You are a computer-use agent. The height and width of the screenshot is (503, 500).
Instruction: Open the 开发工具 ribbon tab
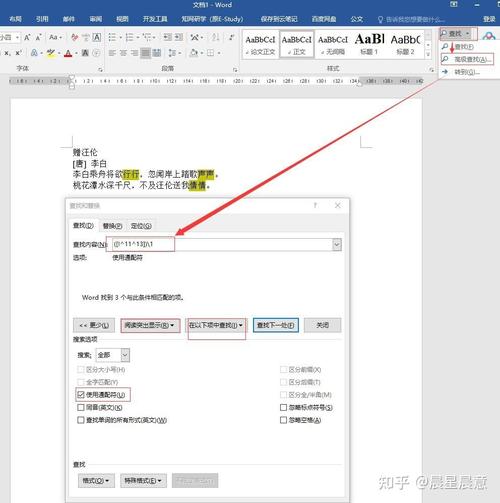tap(155, 19)
